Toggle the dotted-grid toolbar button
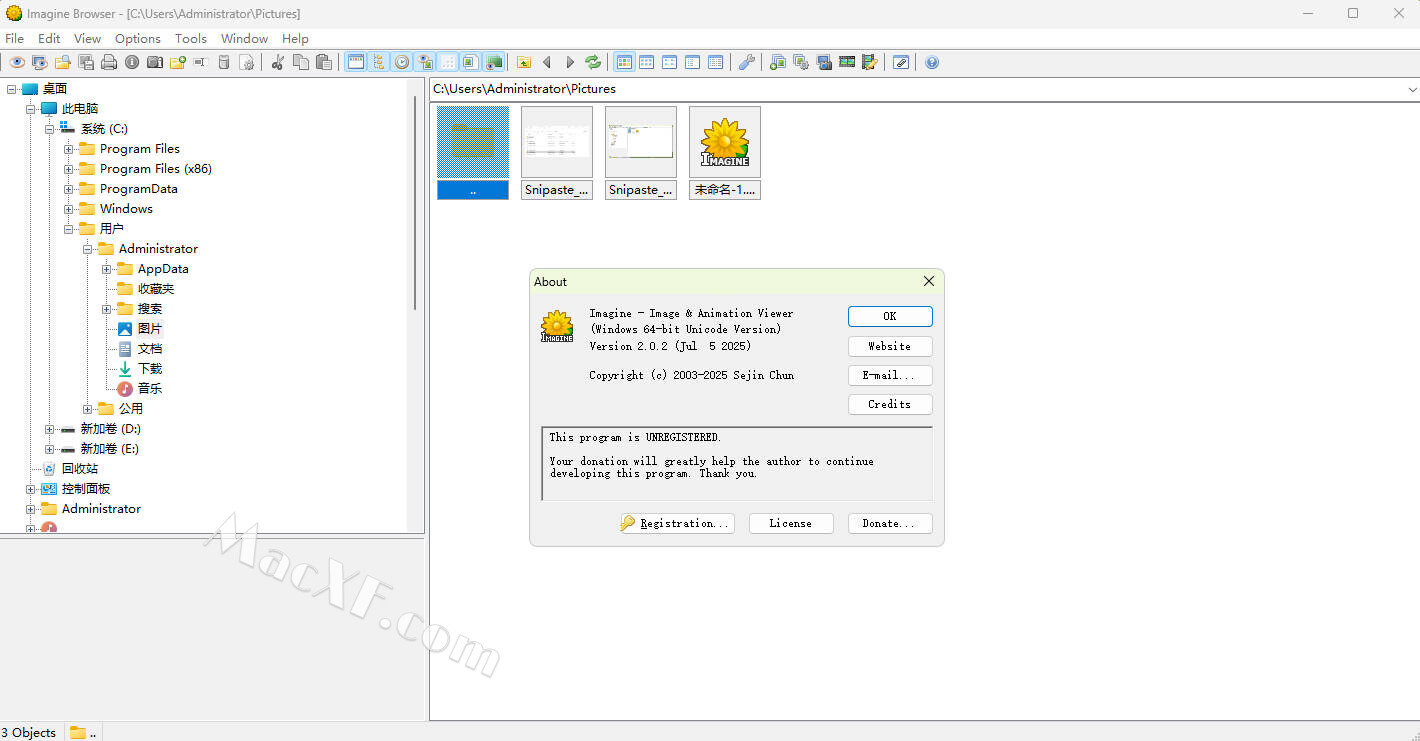Image resolution: width=1420 pixels, height=741 pixels. (448, 62)
